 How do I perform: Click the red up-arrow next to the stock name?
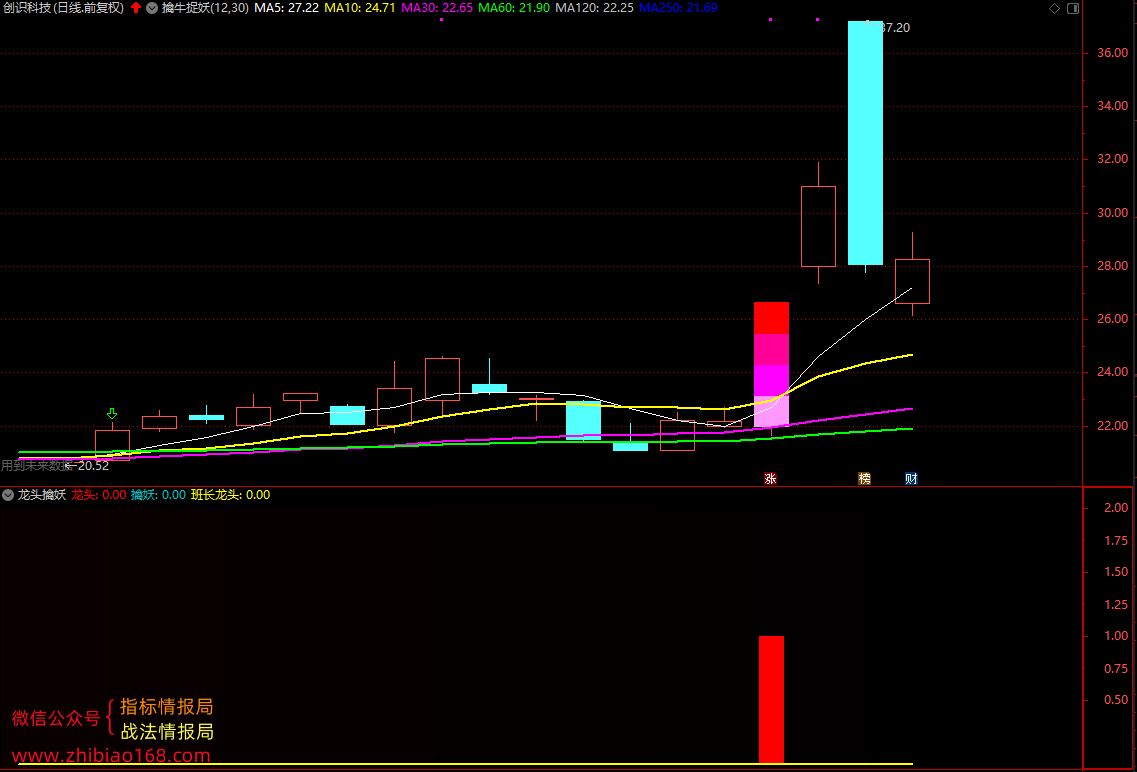(x=136, y=8)
